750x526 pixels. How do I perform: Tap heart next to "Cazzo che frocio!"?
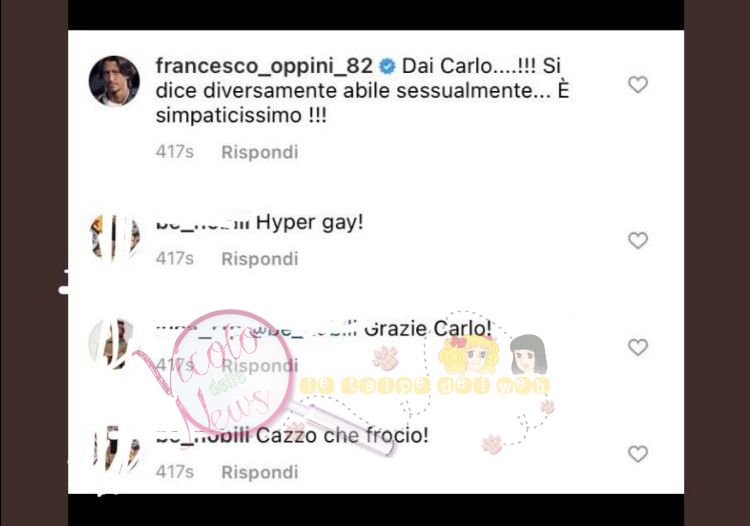[x=638, y=454]
